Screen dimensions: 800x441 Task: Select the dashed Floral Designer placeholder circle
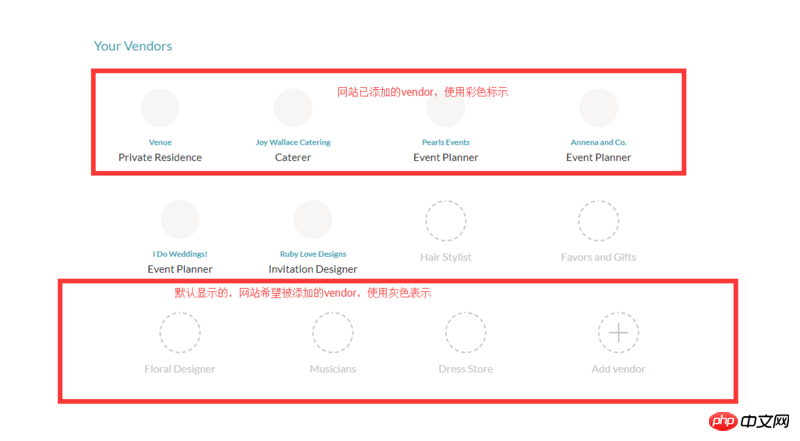click(x=180, y=332)
